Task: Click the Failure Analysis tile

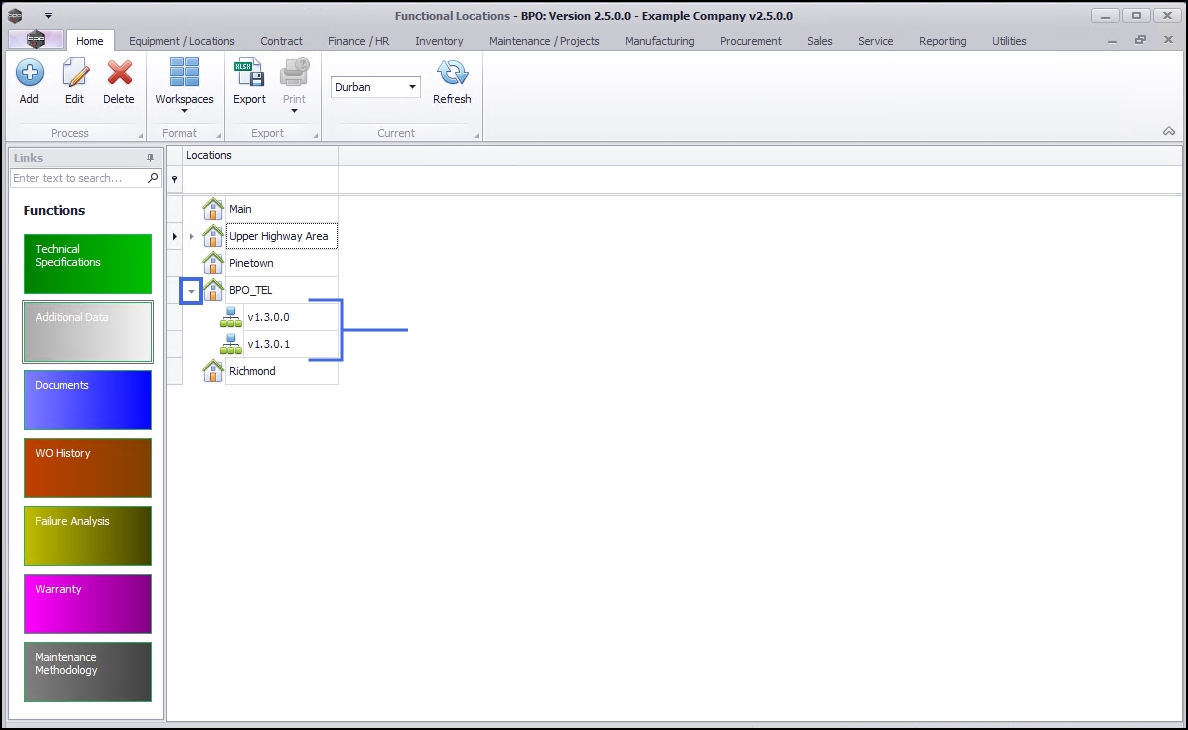Action: pos(88,536)
